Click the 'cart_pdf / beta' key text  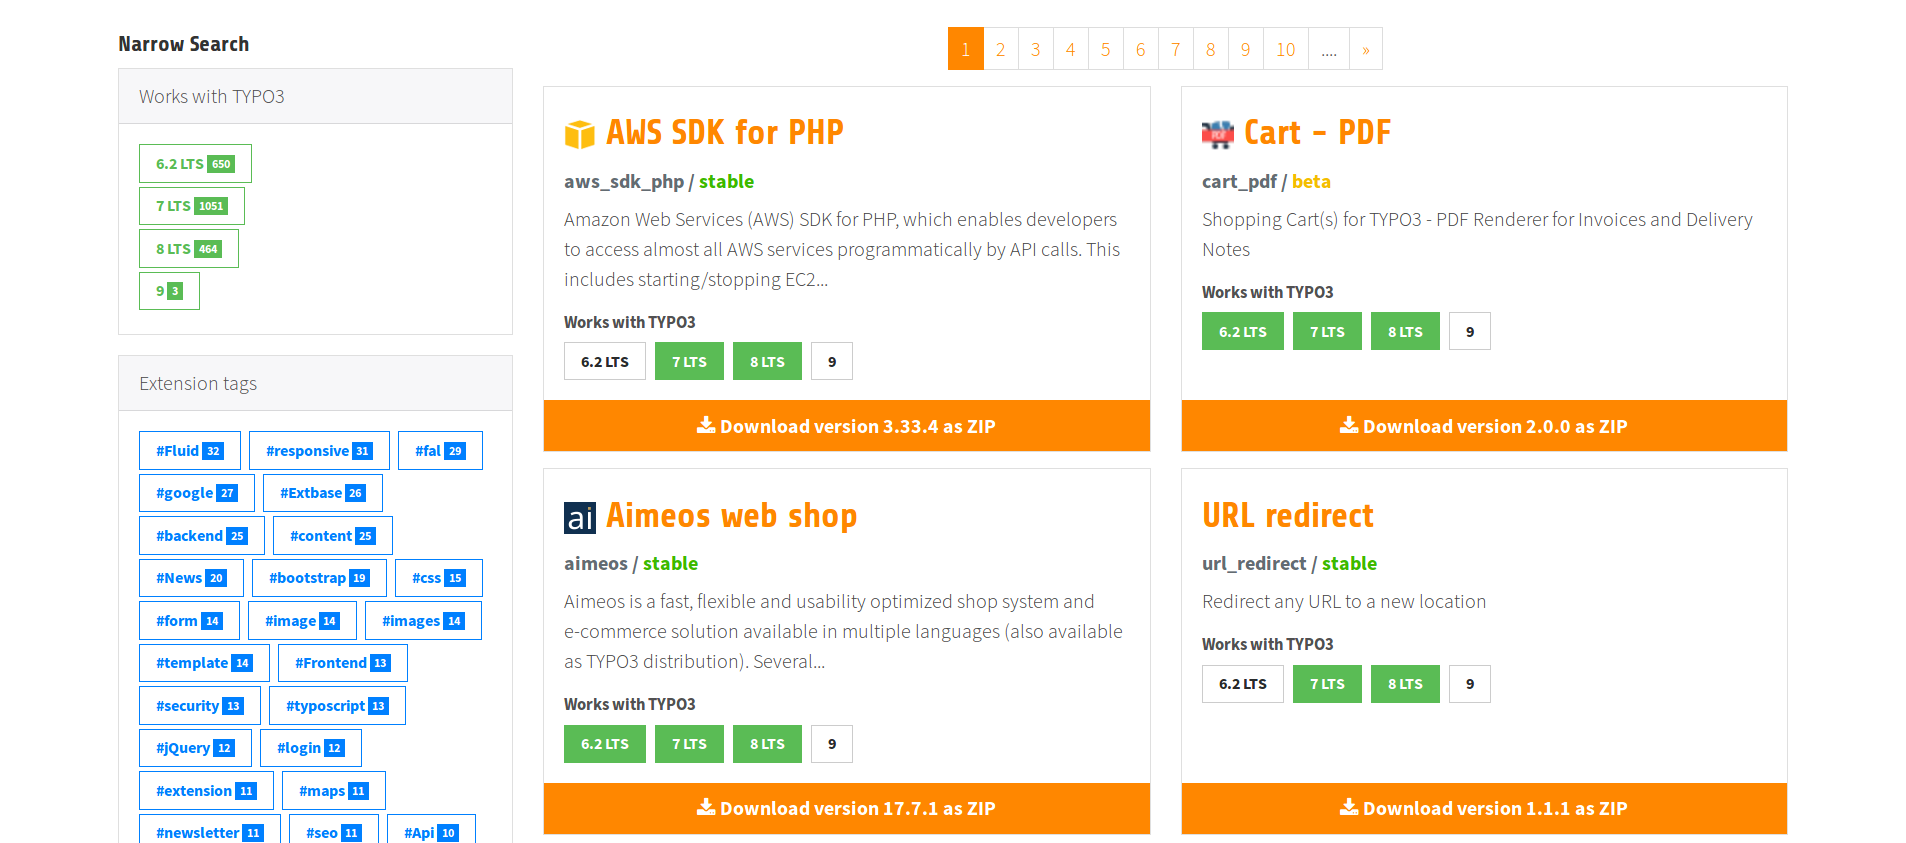[1266, 181]
